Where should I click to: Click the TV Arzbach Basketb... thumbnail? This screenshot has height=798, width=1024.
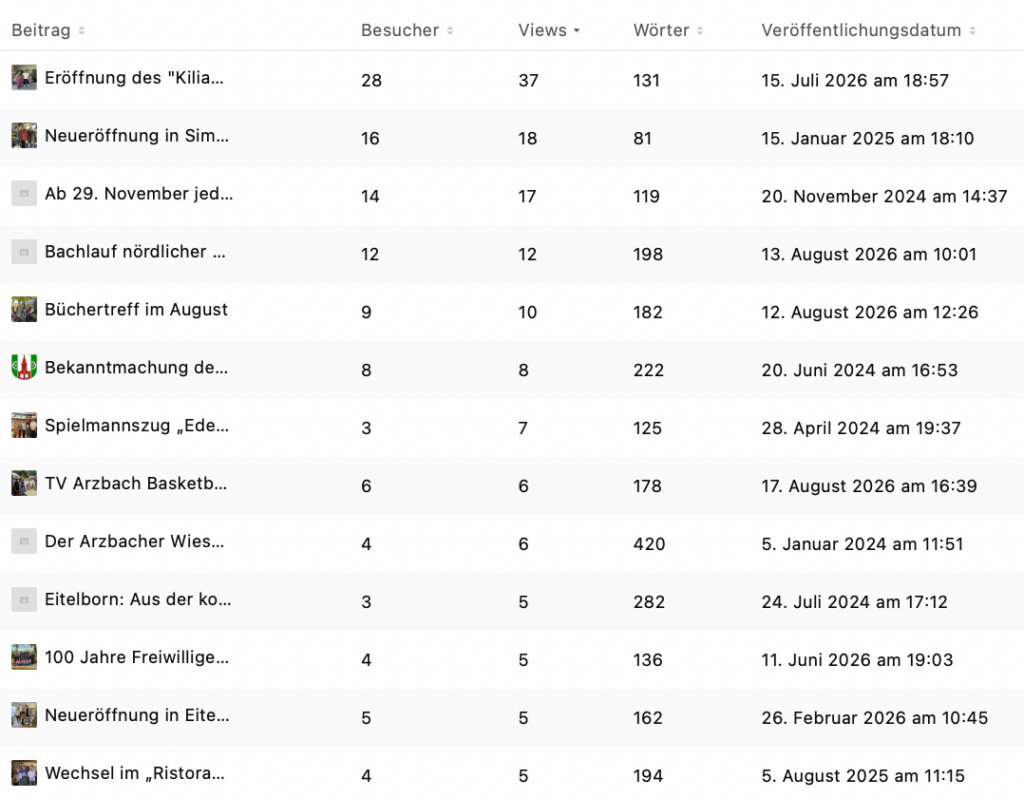(24, 484)
